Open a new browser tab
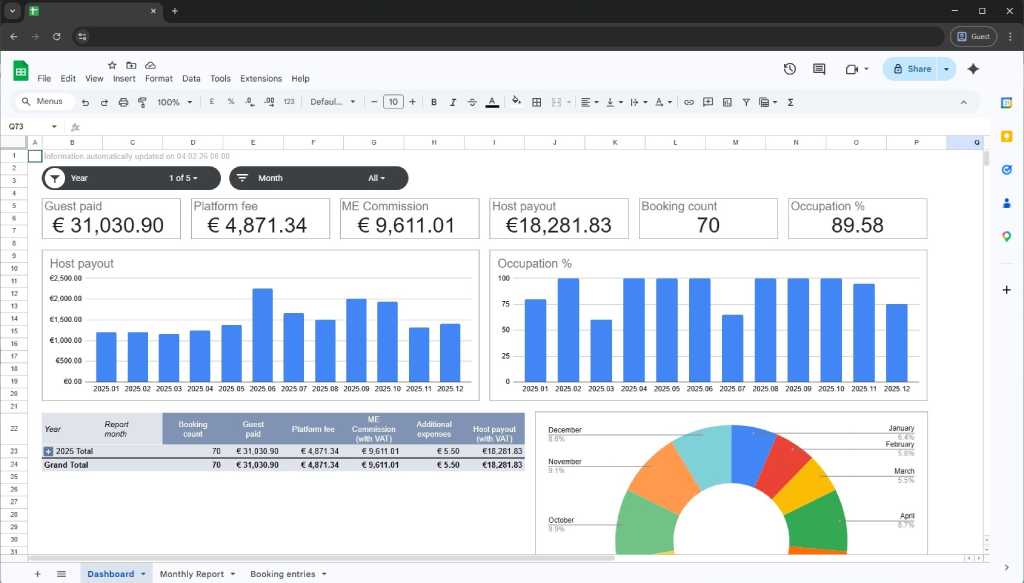The width and height of the screenshot is (1024, 583). [174, 11]
